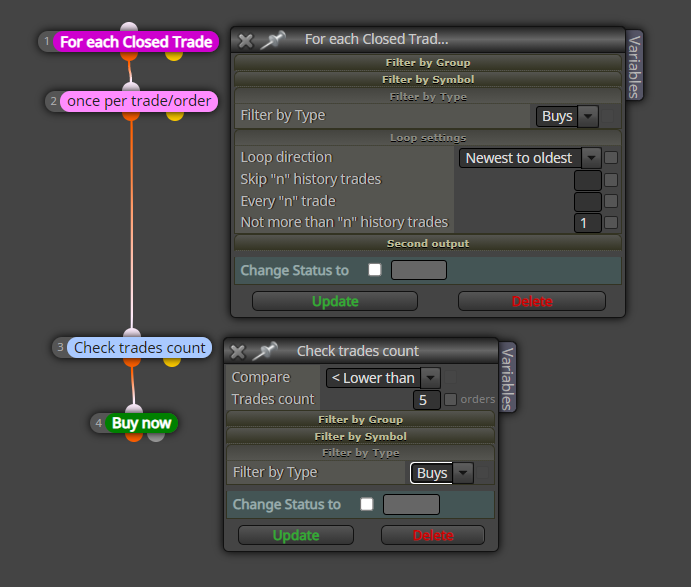Click Delete in For each Closed Trade panel

pyautogui.click(x=532, y=301)
